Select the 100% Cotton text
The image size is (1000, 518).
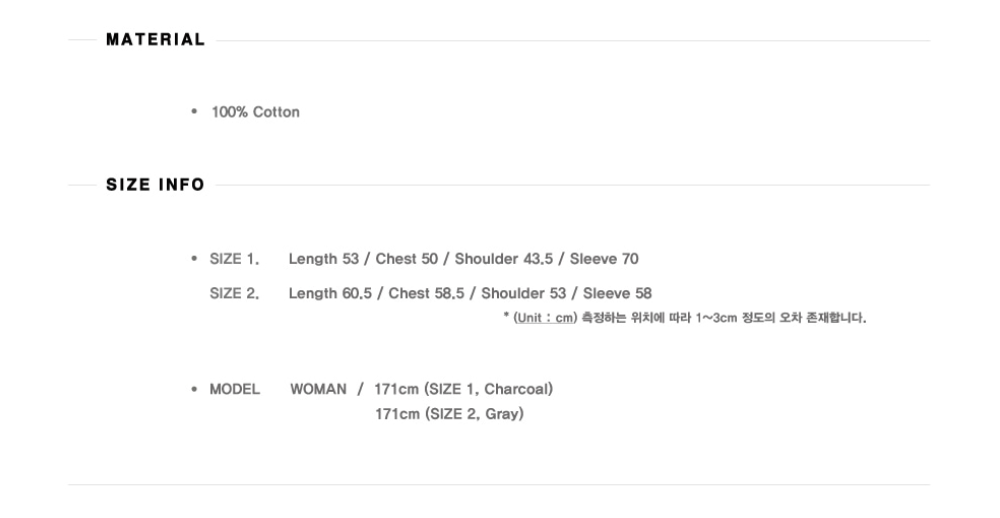[x=256, y=112]
